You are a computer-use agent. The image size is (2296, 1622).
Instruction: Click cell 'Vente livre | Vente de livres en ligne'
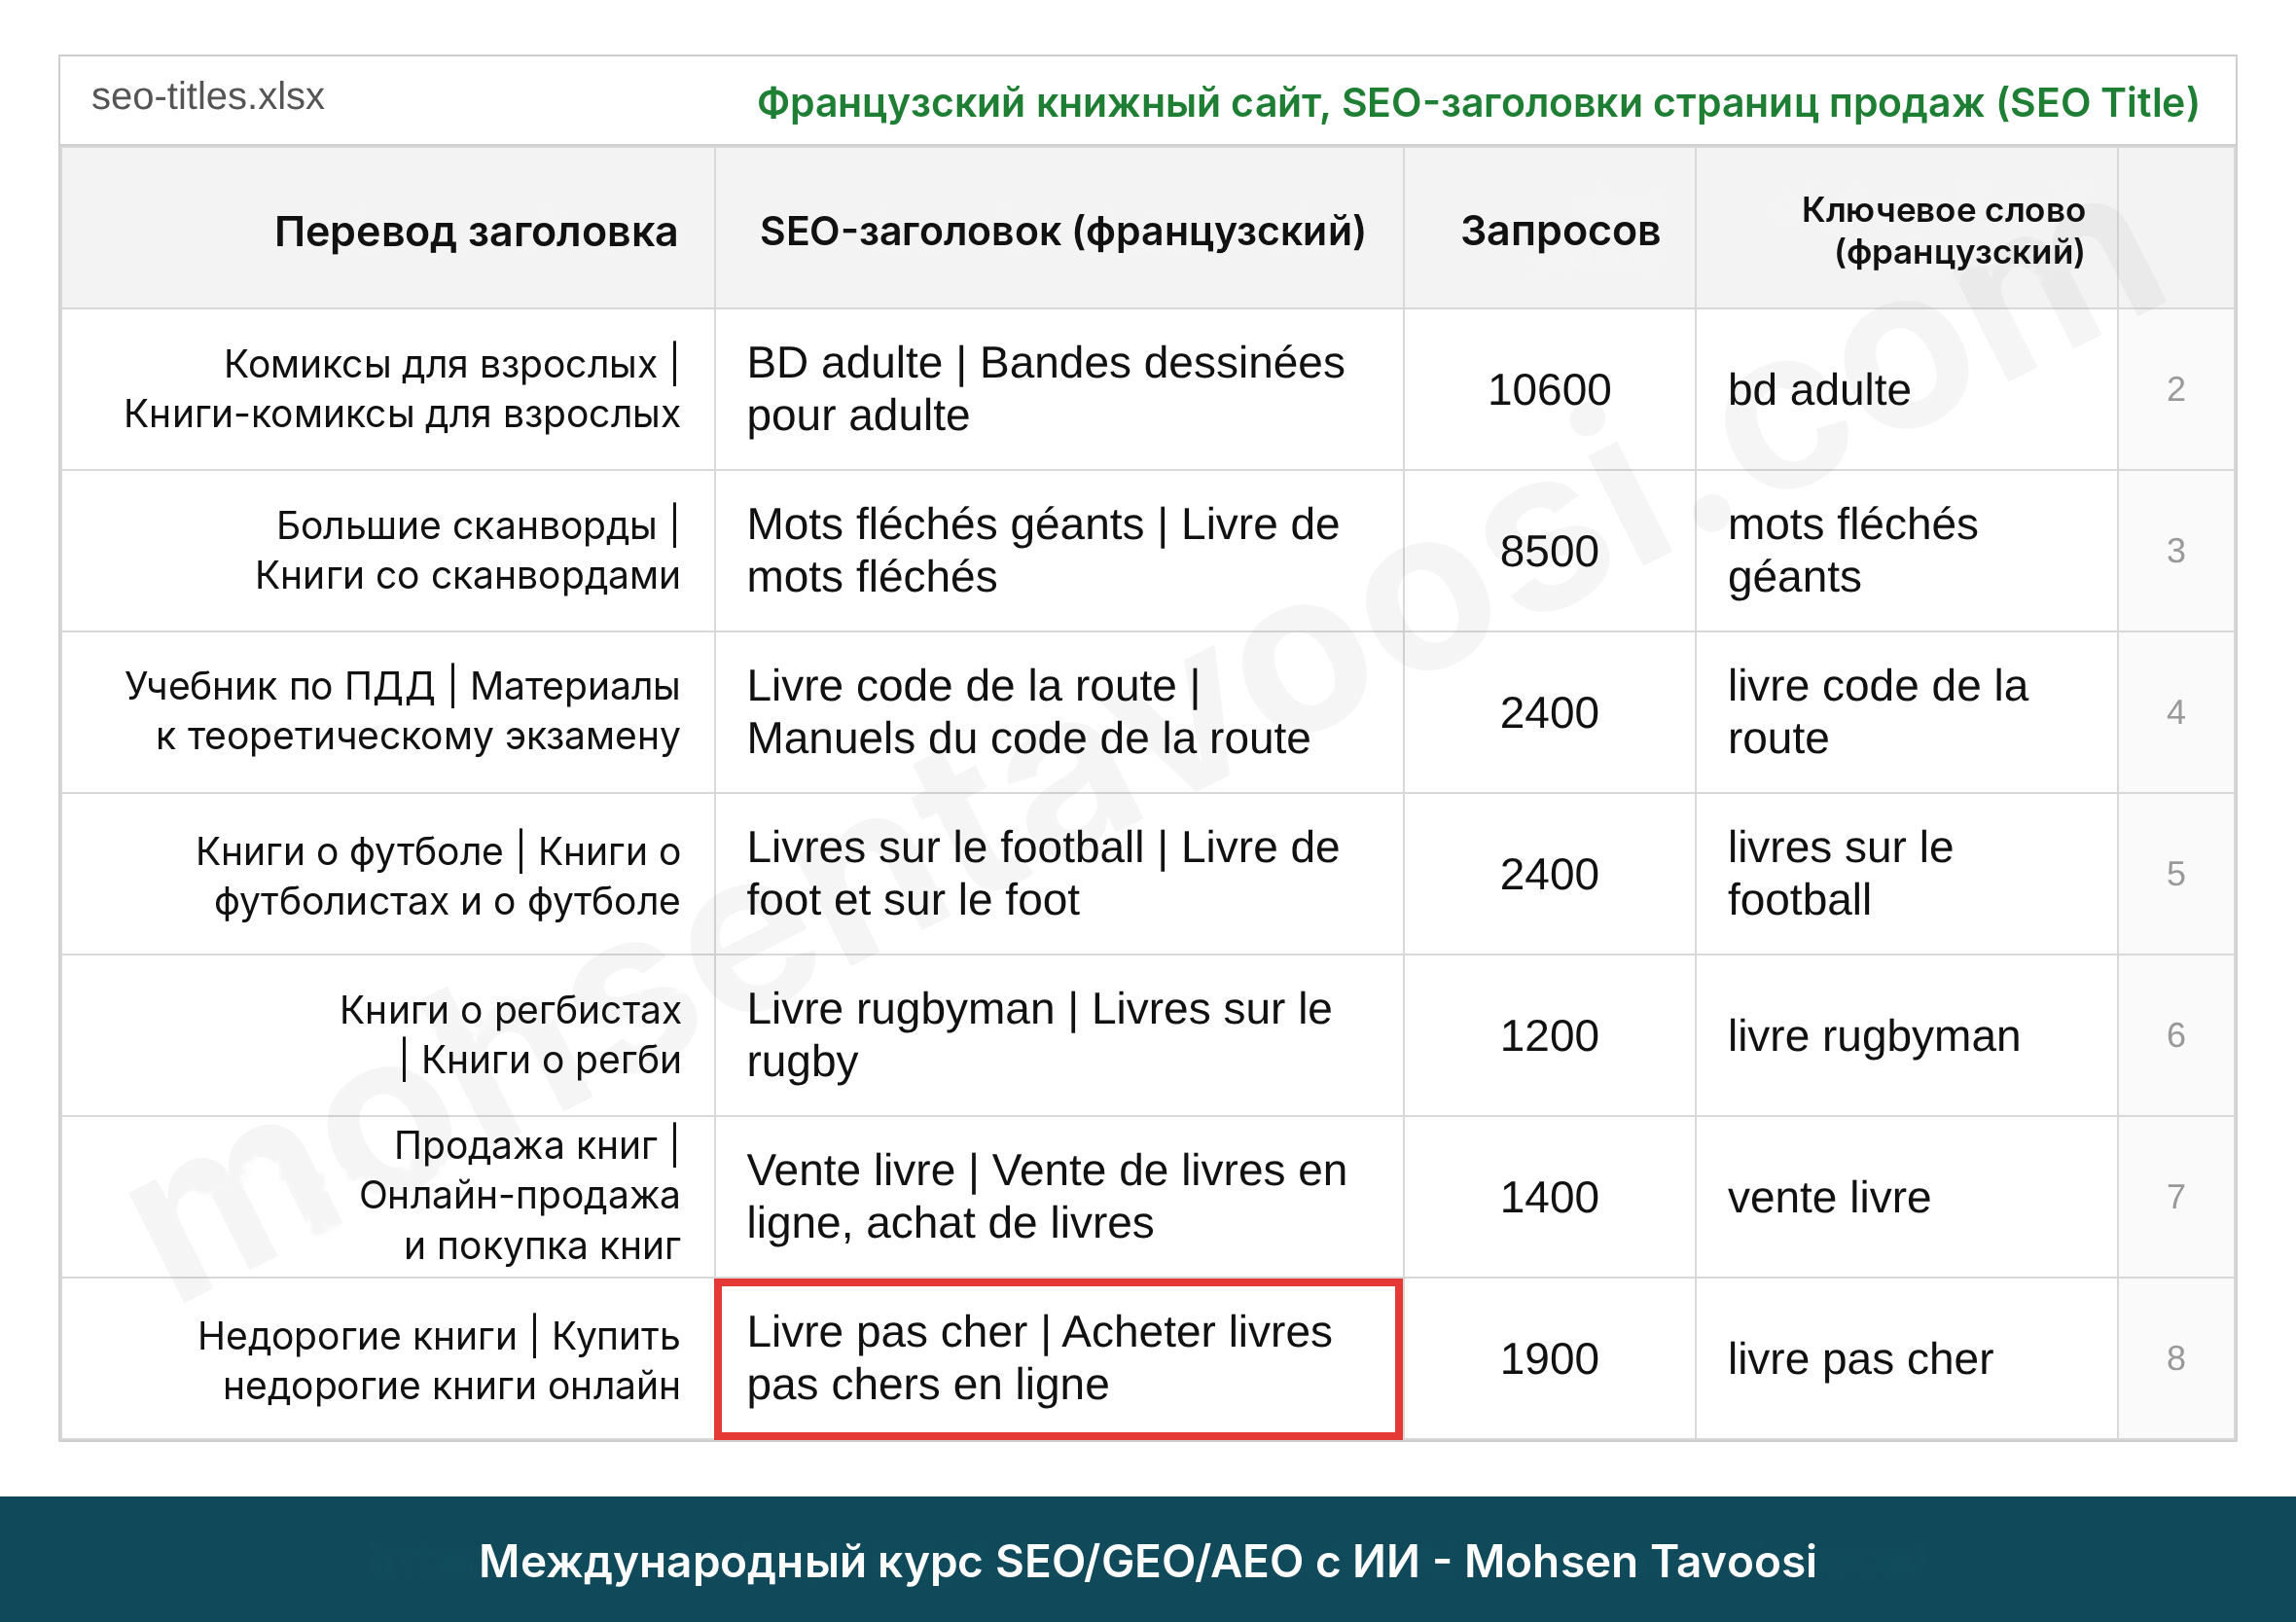1060,1197
